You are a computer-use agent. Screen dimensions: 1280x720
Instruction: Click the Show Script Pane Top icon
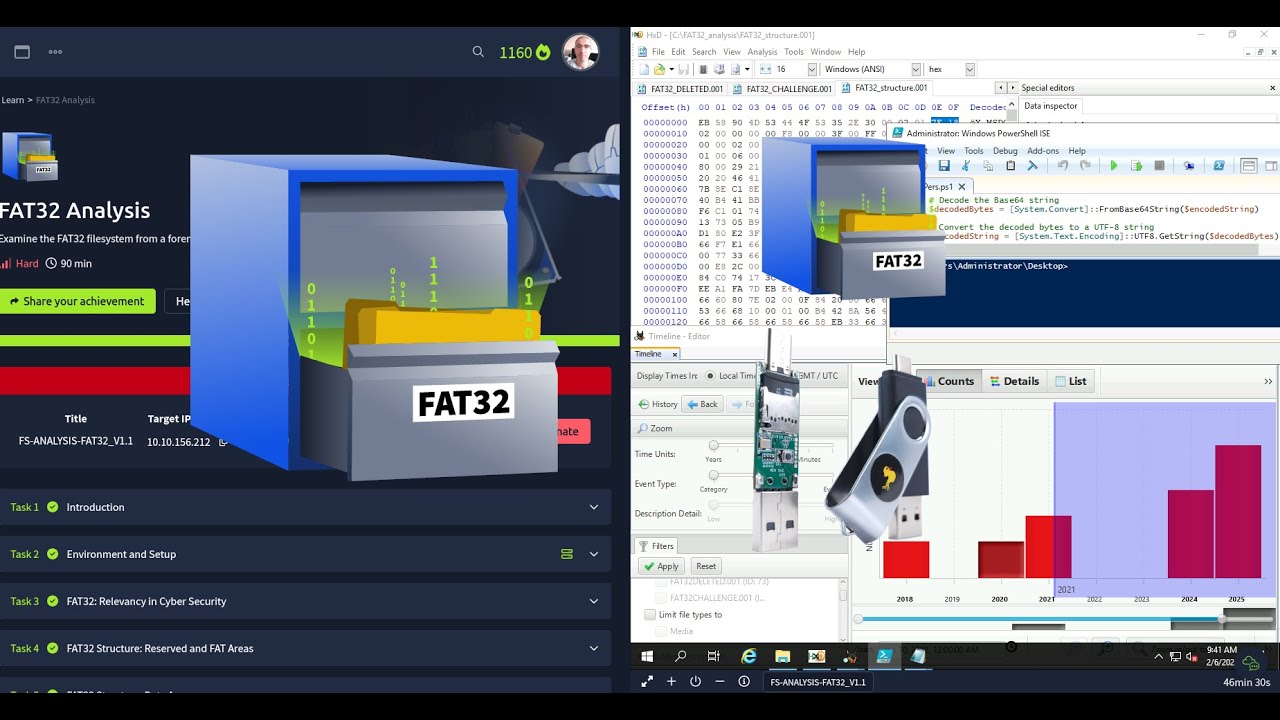(1249, 166)
